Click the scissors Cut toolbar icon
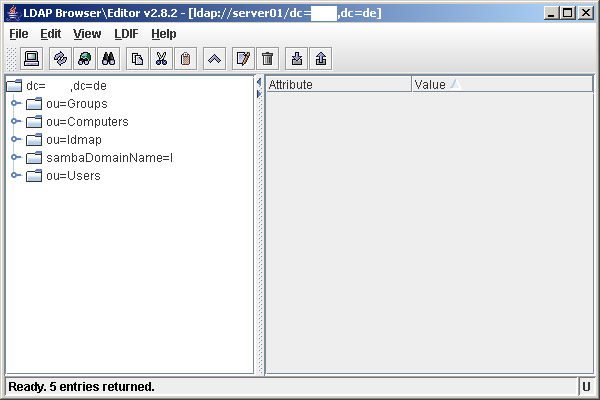Screen dimensions: 600x400 pos(161,59)
